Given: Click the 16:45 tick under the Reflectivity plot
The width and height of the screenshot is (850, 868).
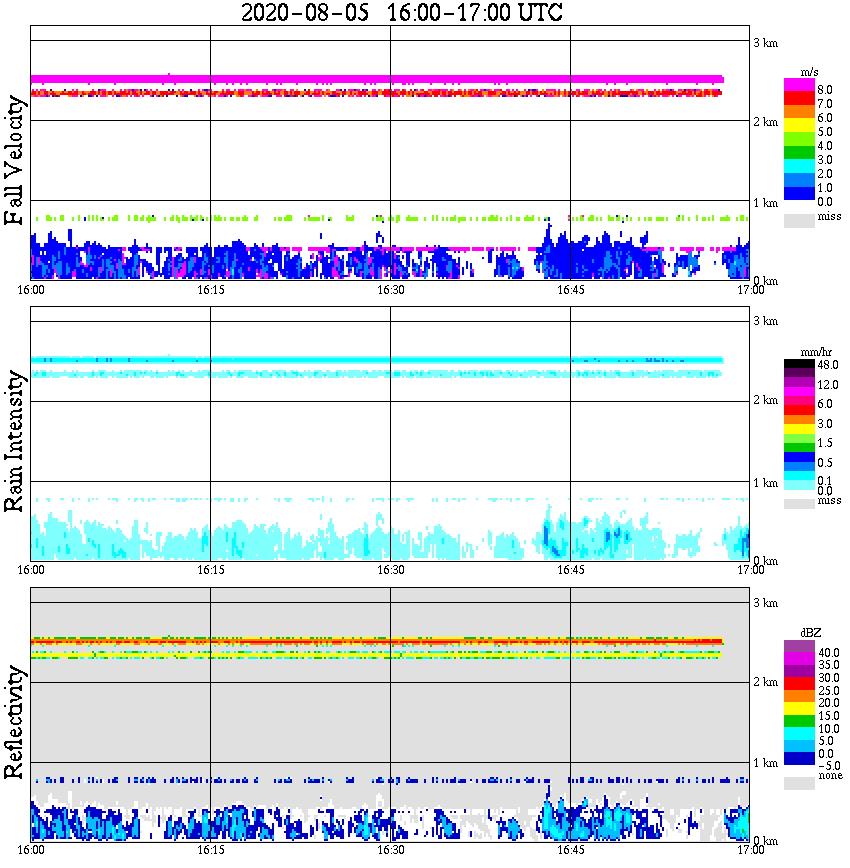Looking at the screenshot, I should [x=570, y=849].
